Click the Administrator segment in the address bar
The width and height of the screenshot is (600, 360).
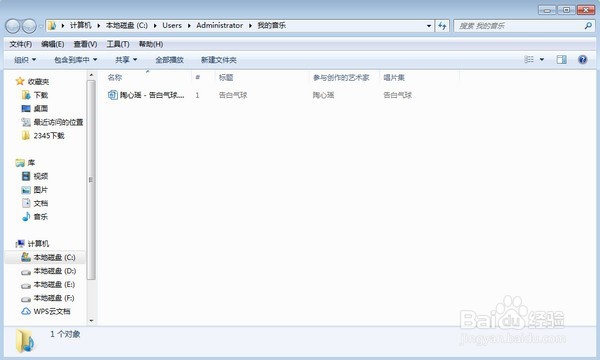point(220,26)
